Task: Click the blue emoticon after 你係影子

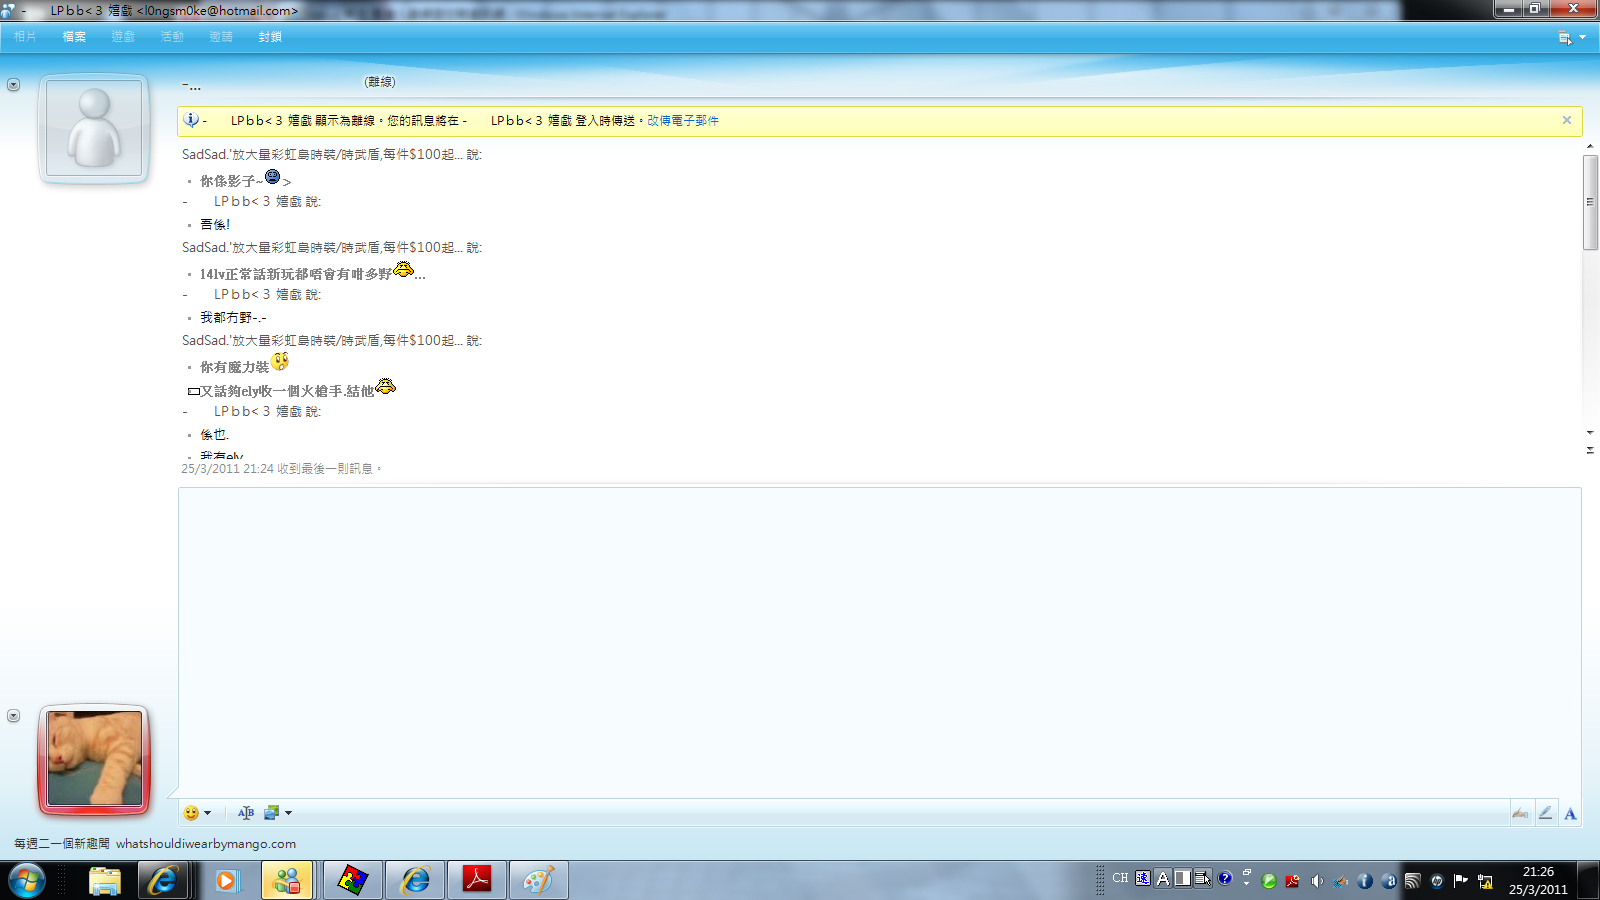Action: point(272,177)
